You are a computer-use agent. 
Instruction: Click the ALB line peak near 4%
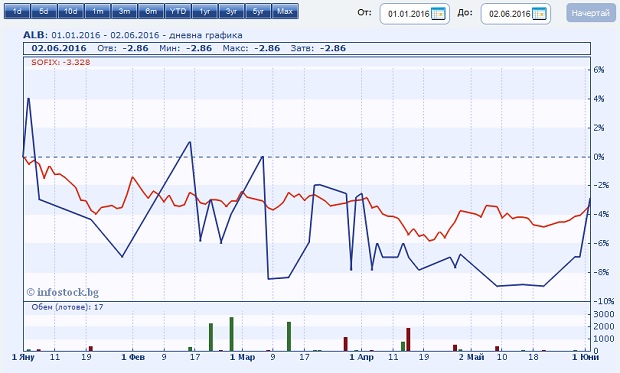click(28, 98)
